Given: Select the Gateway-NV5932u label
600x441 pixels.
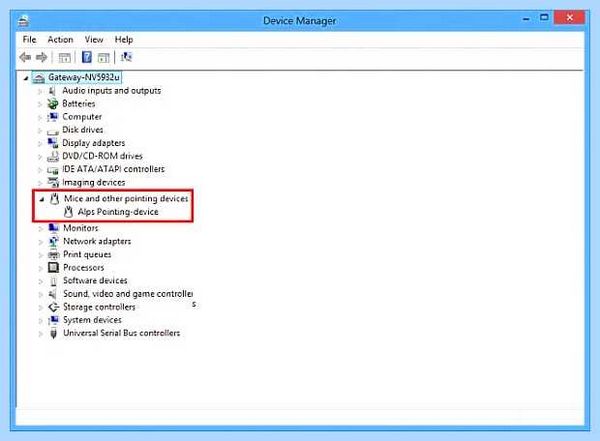Looking at the screenshot, I should (x=84, y=77).
